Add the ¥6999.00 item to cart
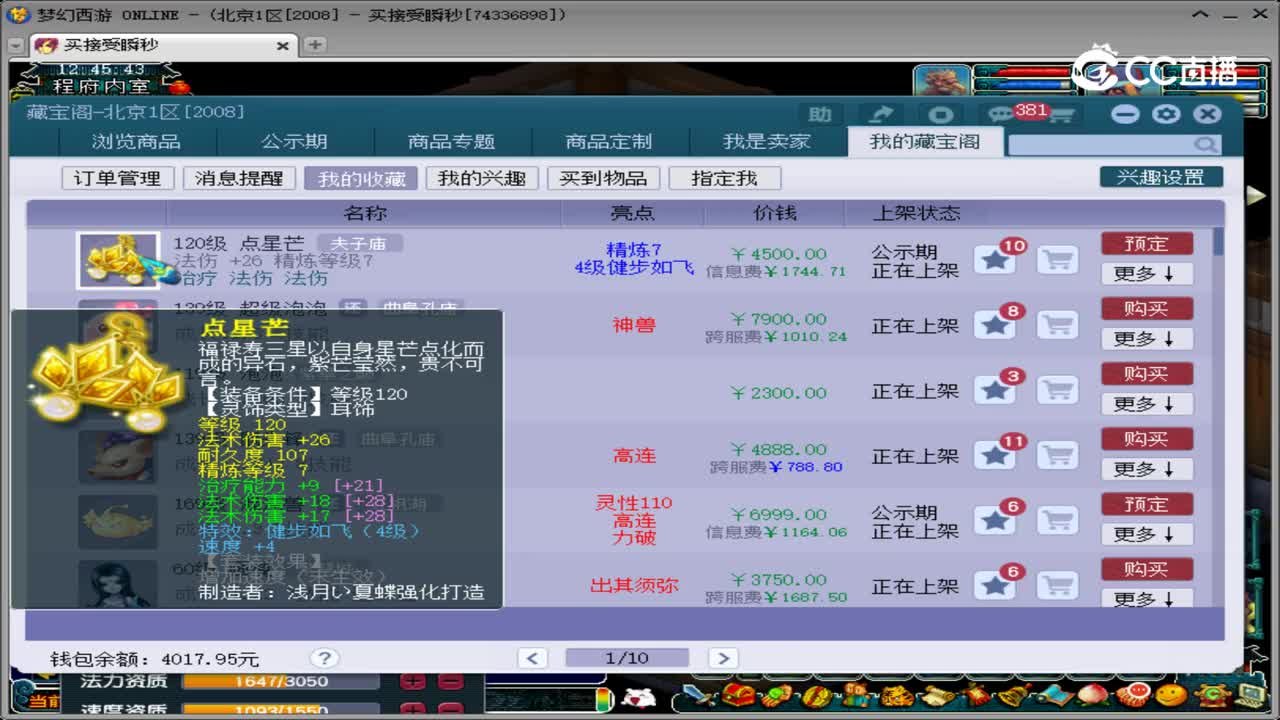 click(x=1057, y=520)
